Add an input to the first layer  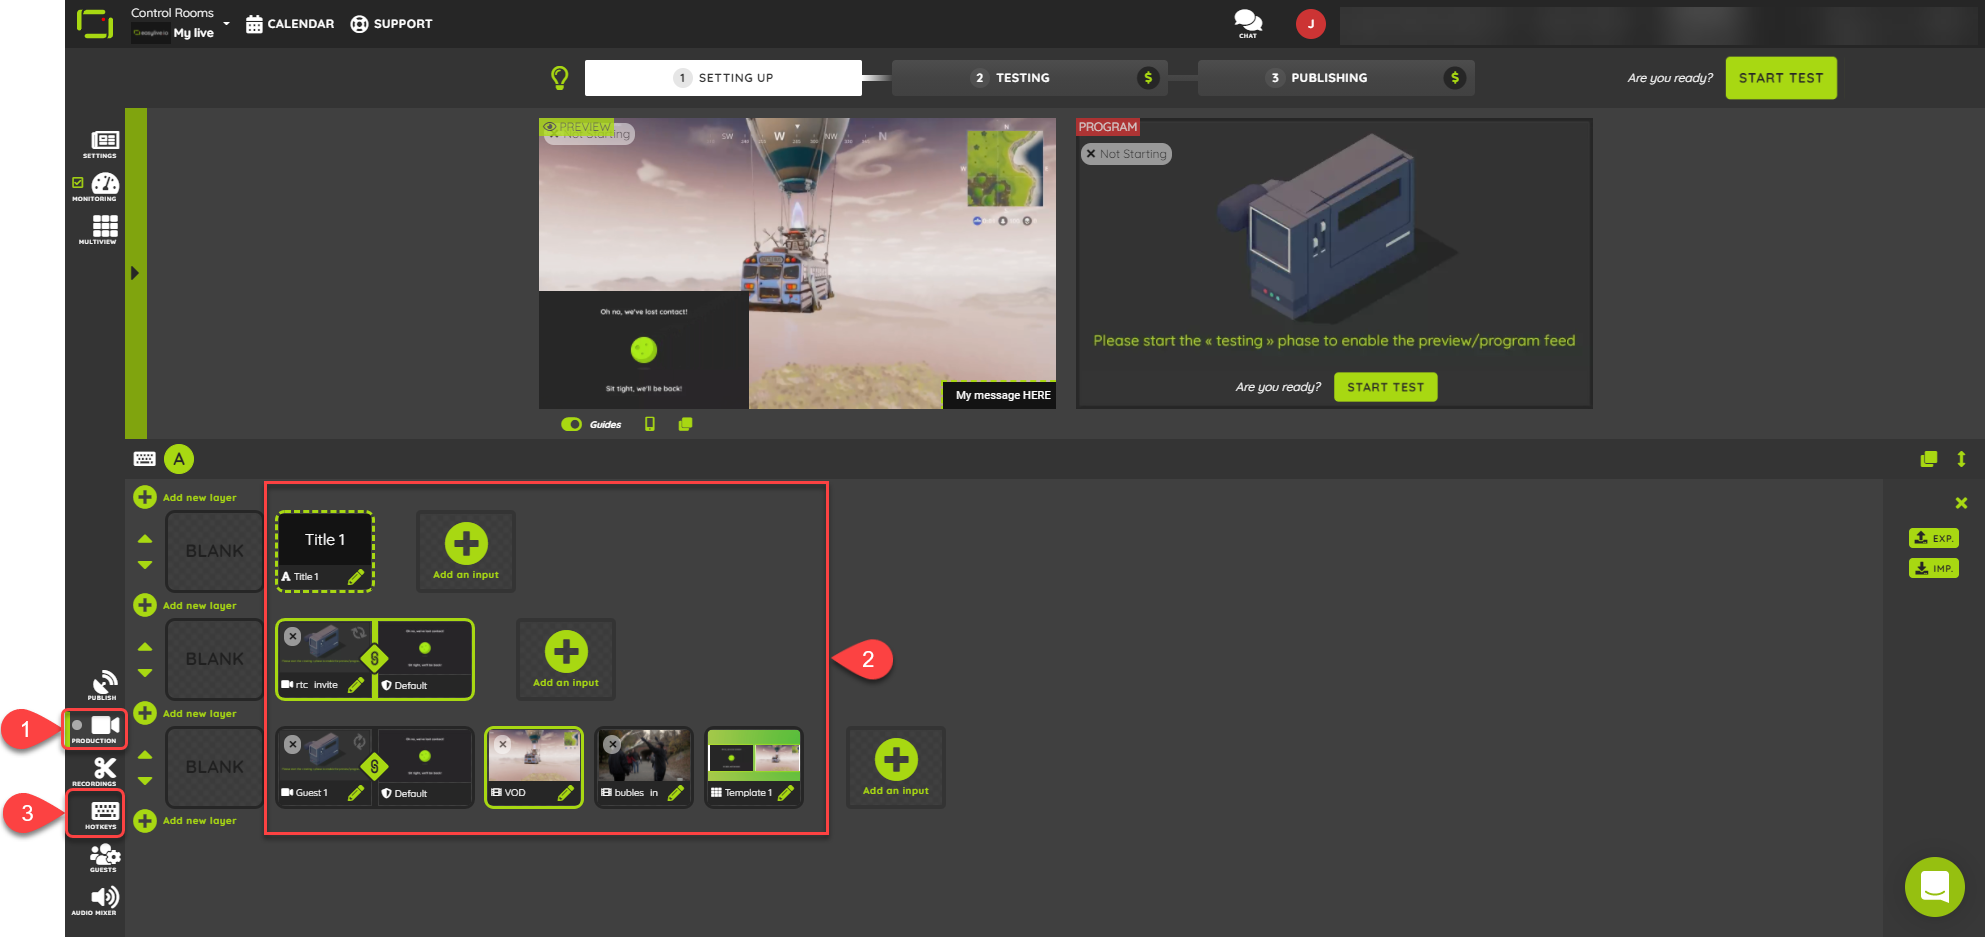point(466,552)
